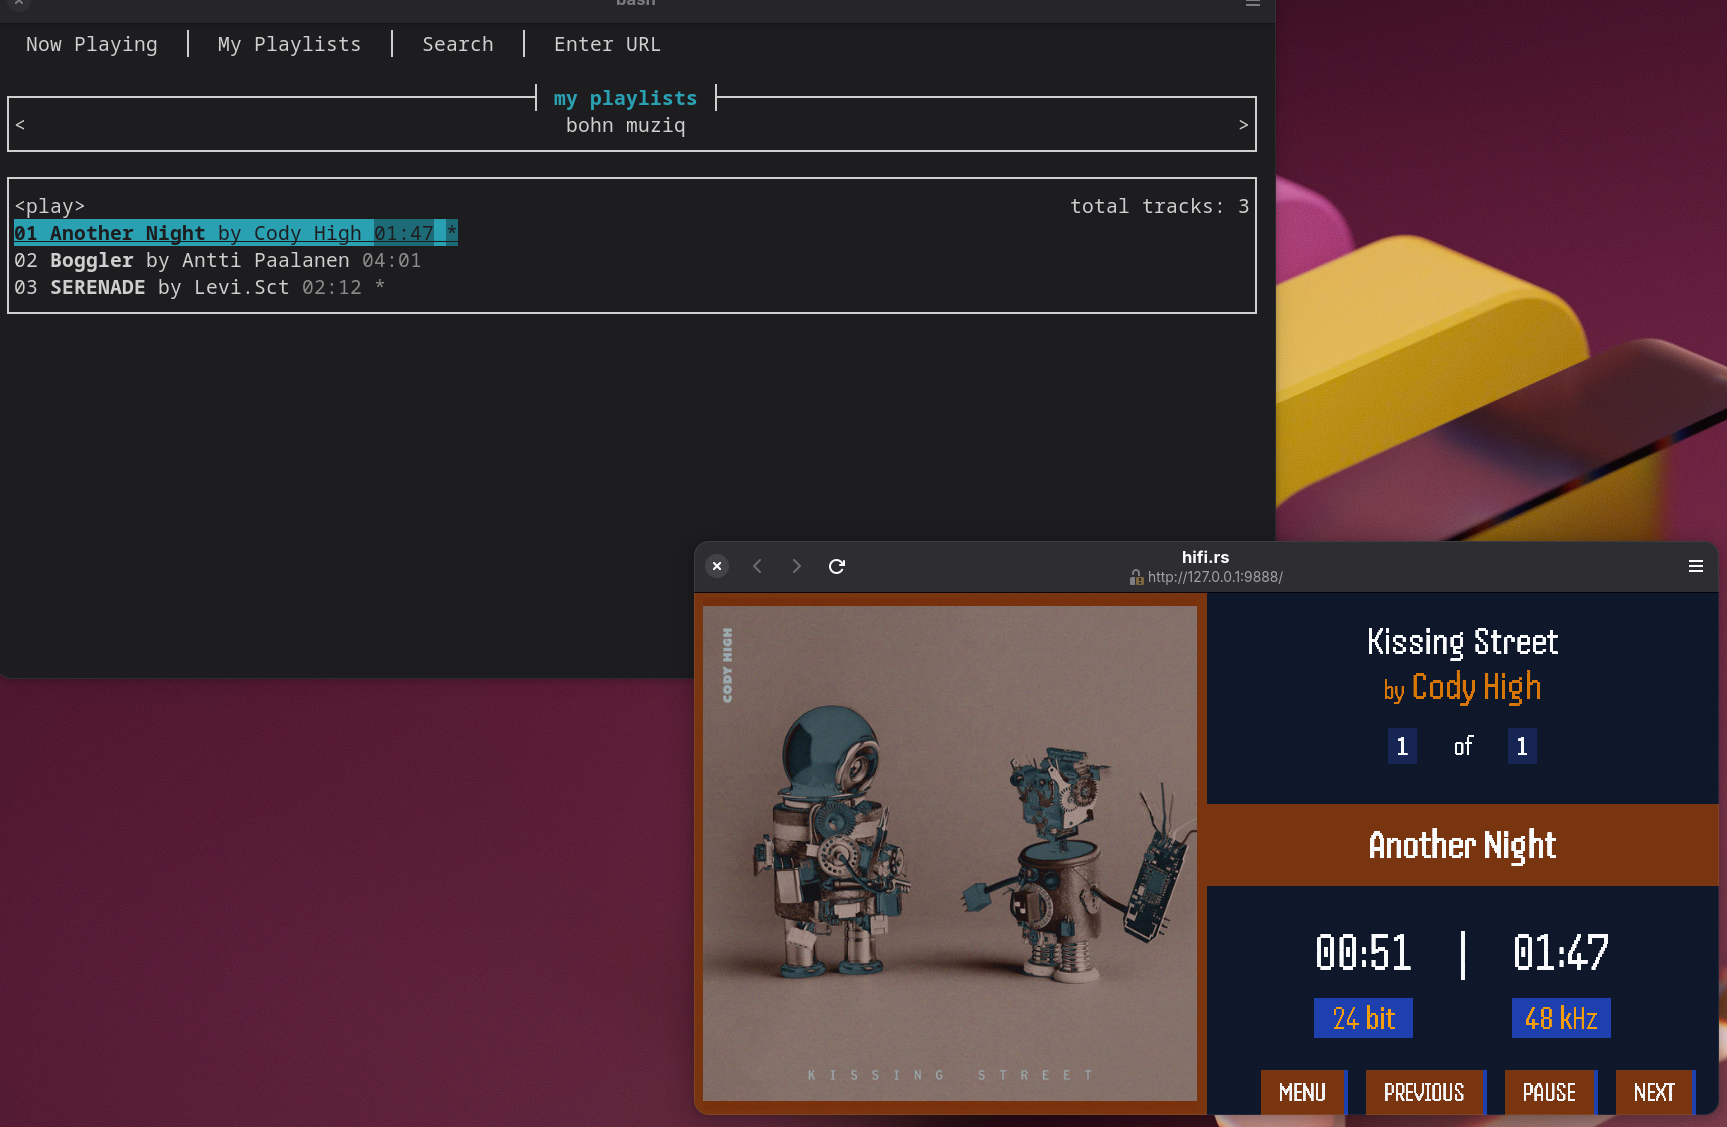
Task: Skip to NEXT track
Action: pyautogui.click(x=1654, y=1092)
